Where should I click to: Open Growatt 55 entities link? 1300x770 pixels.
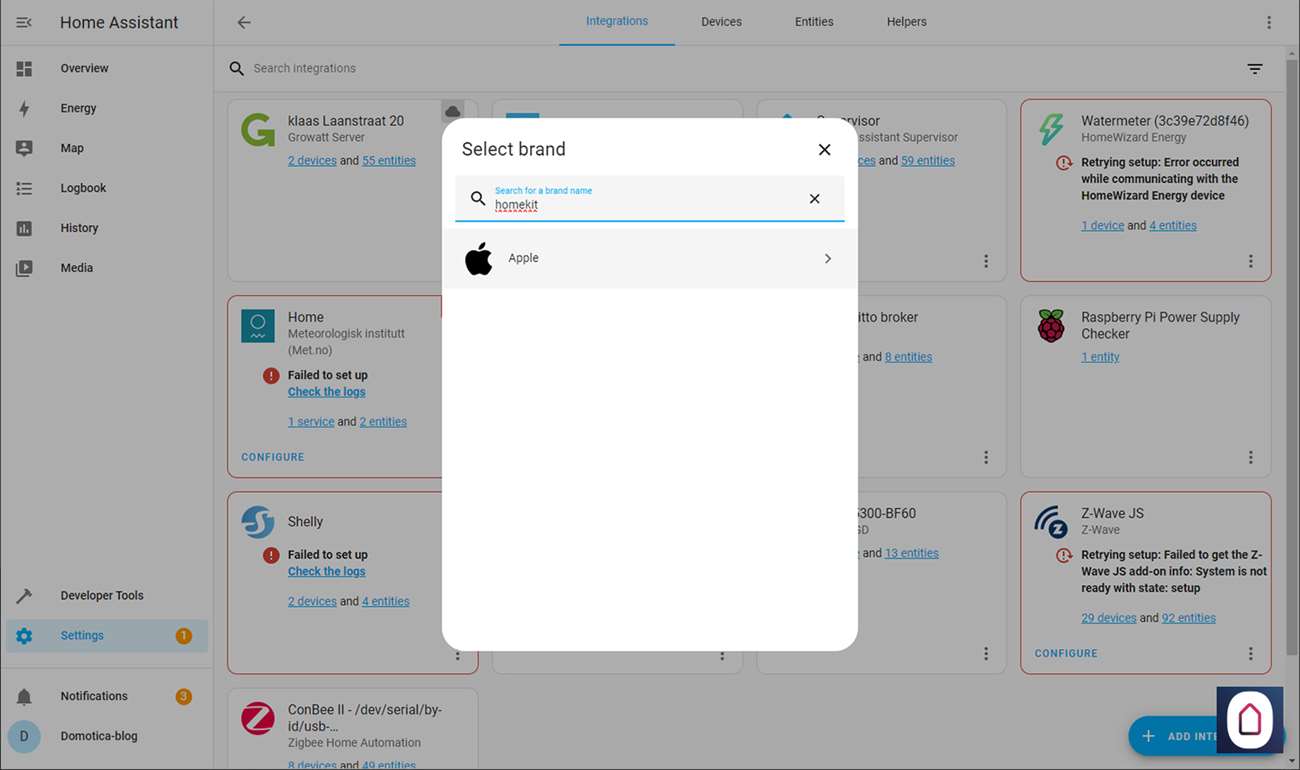(x=389, y=160)
